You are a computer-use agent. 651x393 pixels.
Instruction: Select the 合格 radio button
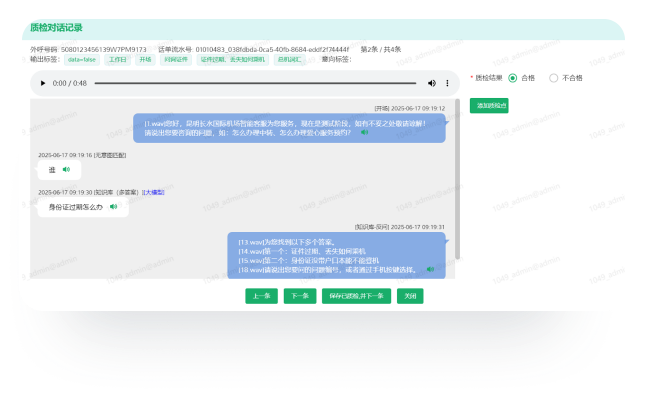click(513, 78)
